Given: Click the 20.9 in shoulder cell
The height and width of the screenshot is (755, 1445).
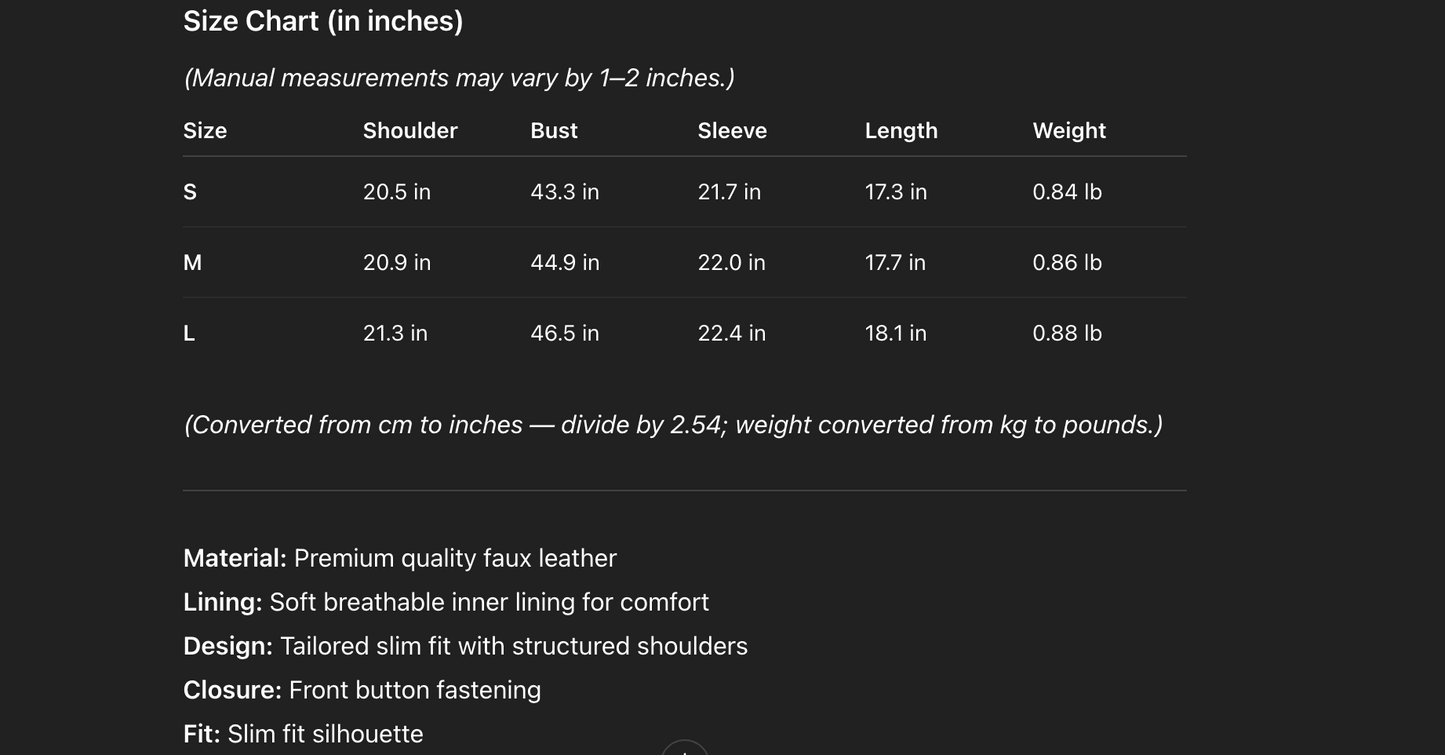Looking at the screenshot, I should (397, 263).
